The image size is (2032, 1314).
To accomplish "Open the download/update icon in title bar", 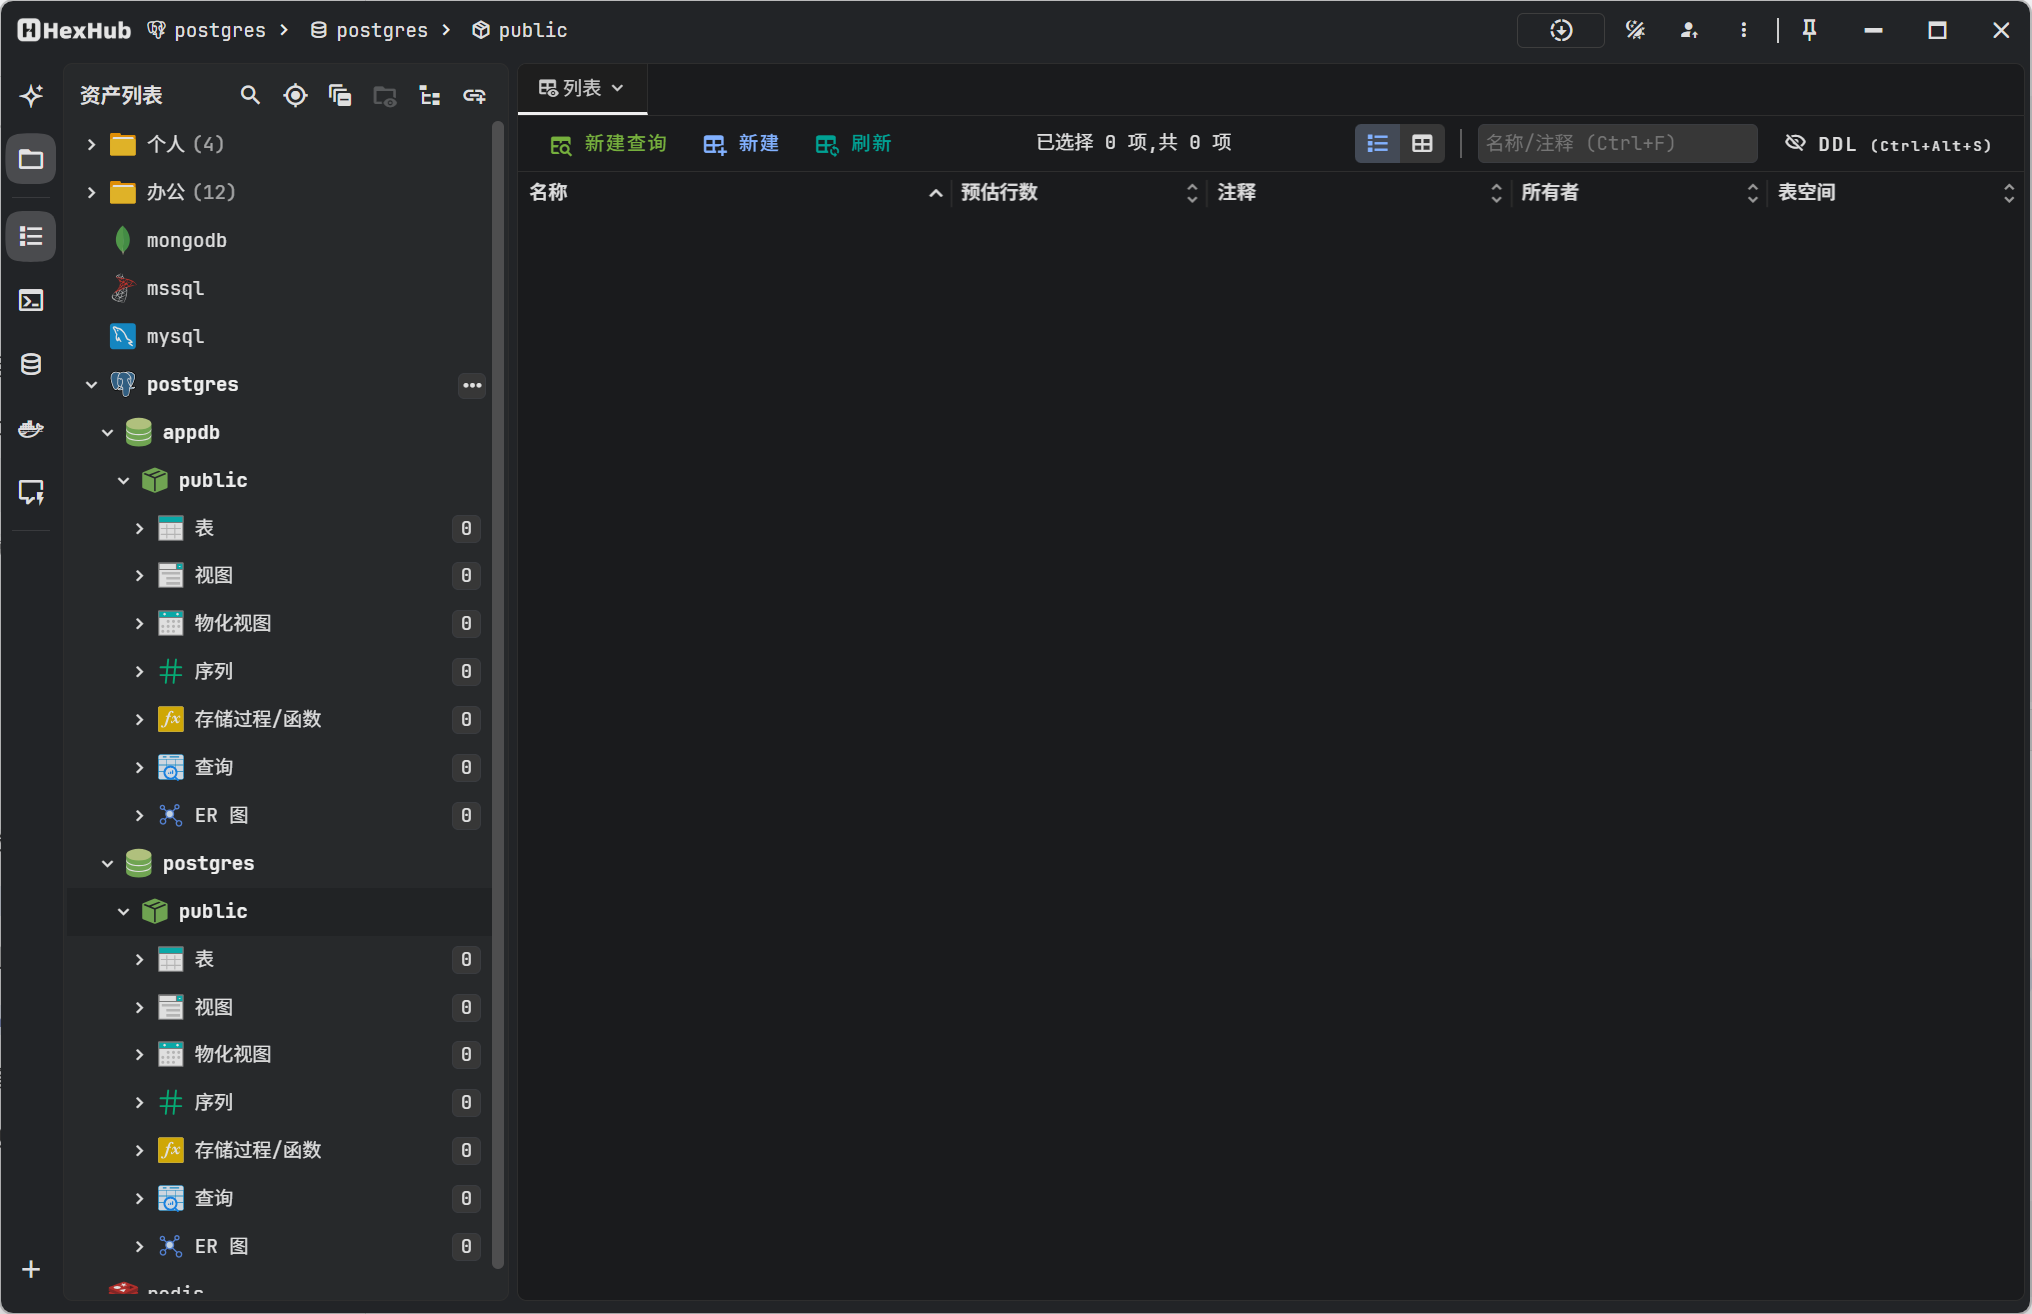I will click(1560, 30).
